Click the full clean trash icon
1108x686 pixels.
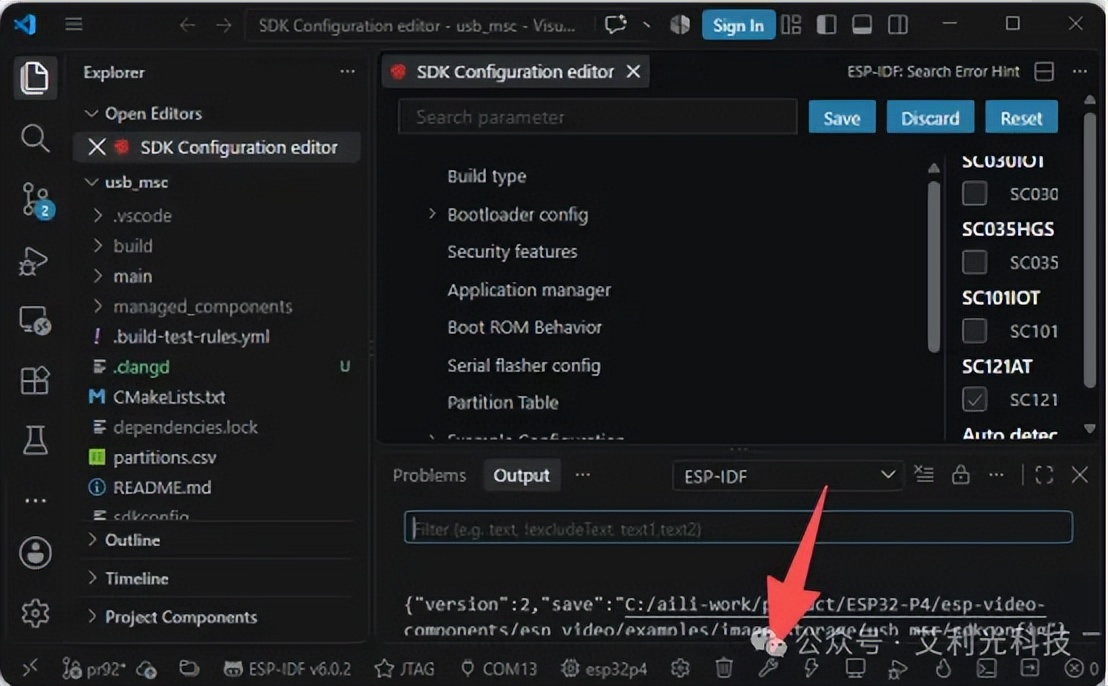pos(724,668)
